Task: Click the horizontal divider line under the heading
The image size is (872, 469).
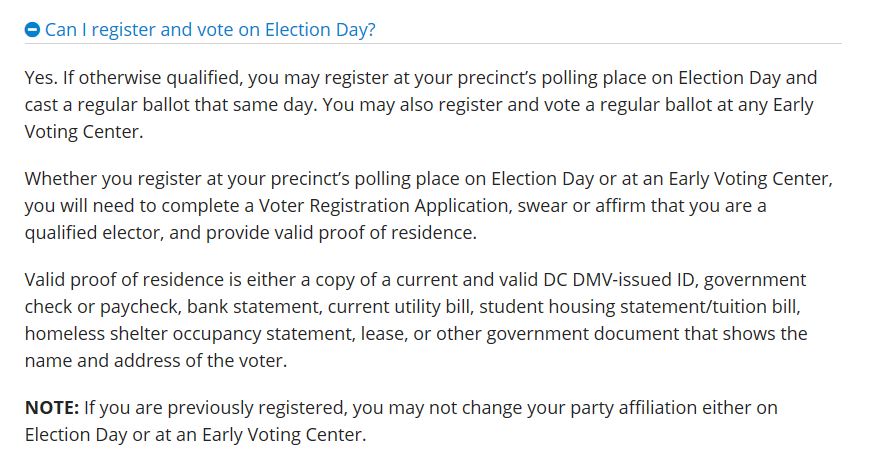Action: tap(433, 43)
